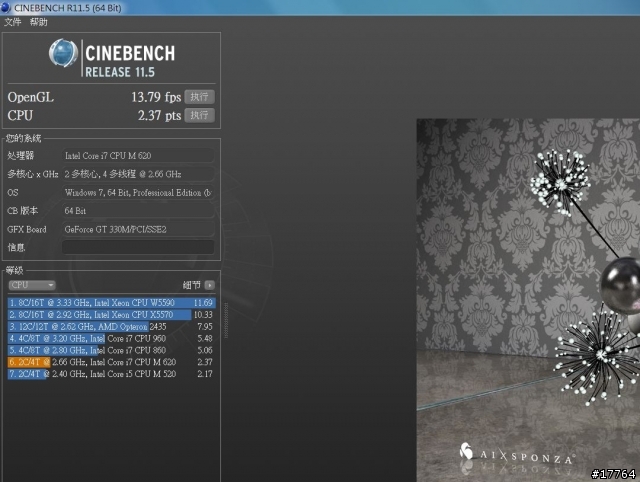Click the OpenGL score 13.79 fps
The image size is (640, 482).
[156, 97]
